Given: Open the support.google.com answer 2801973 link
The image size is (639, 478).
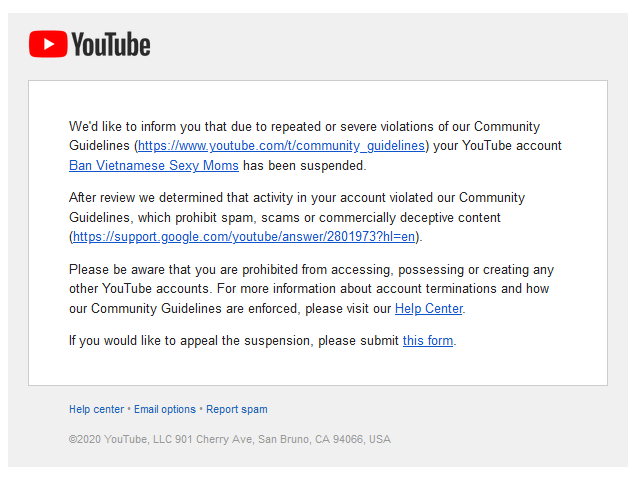Looking at the screenshot, I should [244, 236].
